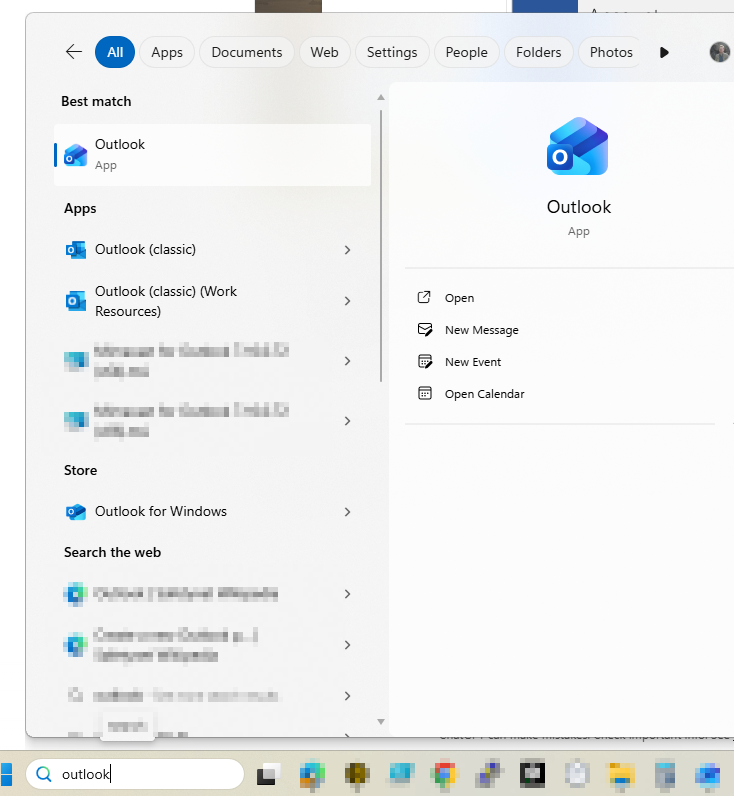Screen dimensions: 734x796
Task: Open the Outlook best match result
Action: click(x=212, y=154)
